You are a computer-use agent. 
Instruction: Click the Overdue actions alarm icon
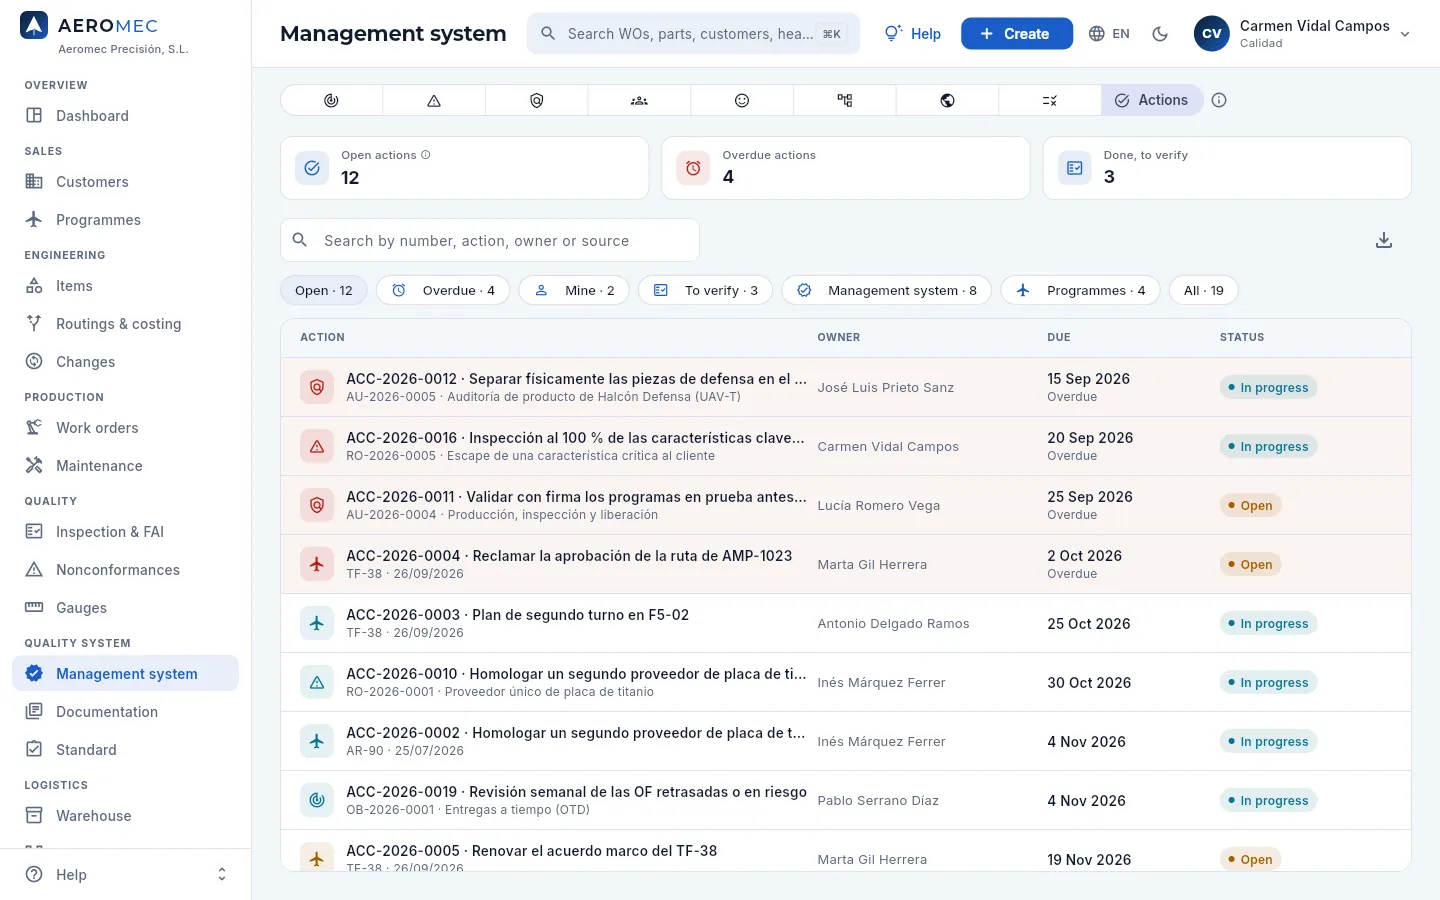[x=693, y=168]
